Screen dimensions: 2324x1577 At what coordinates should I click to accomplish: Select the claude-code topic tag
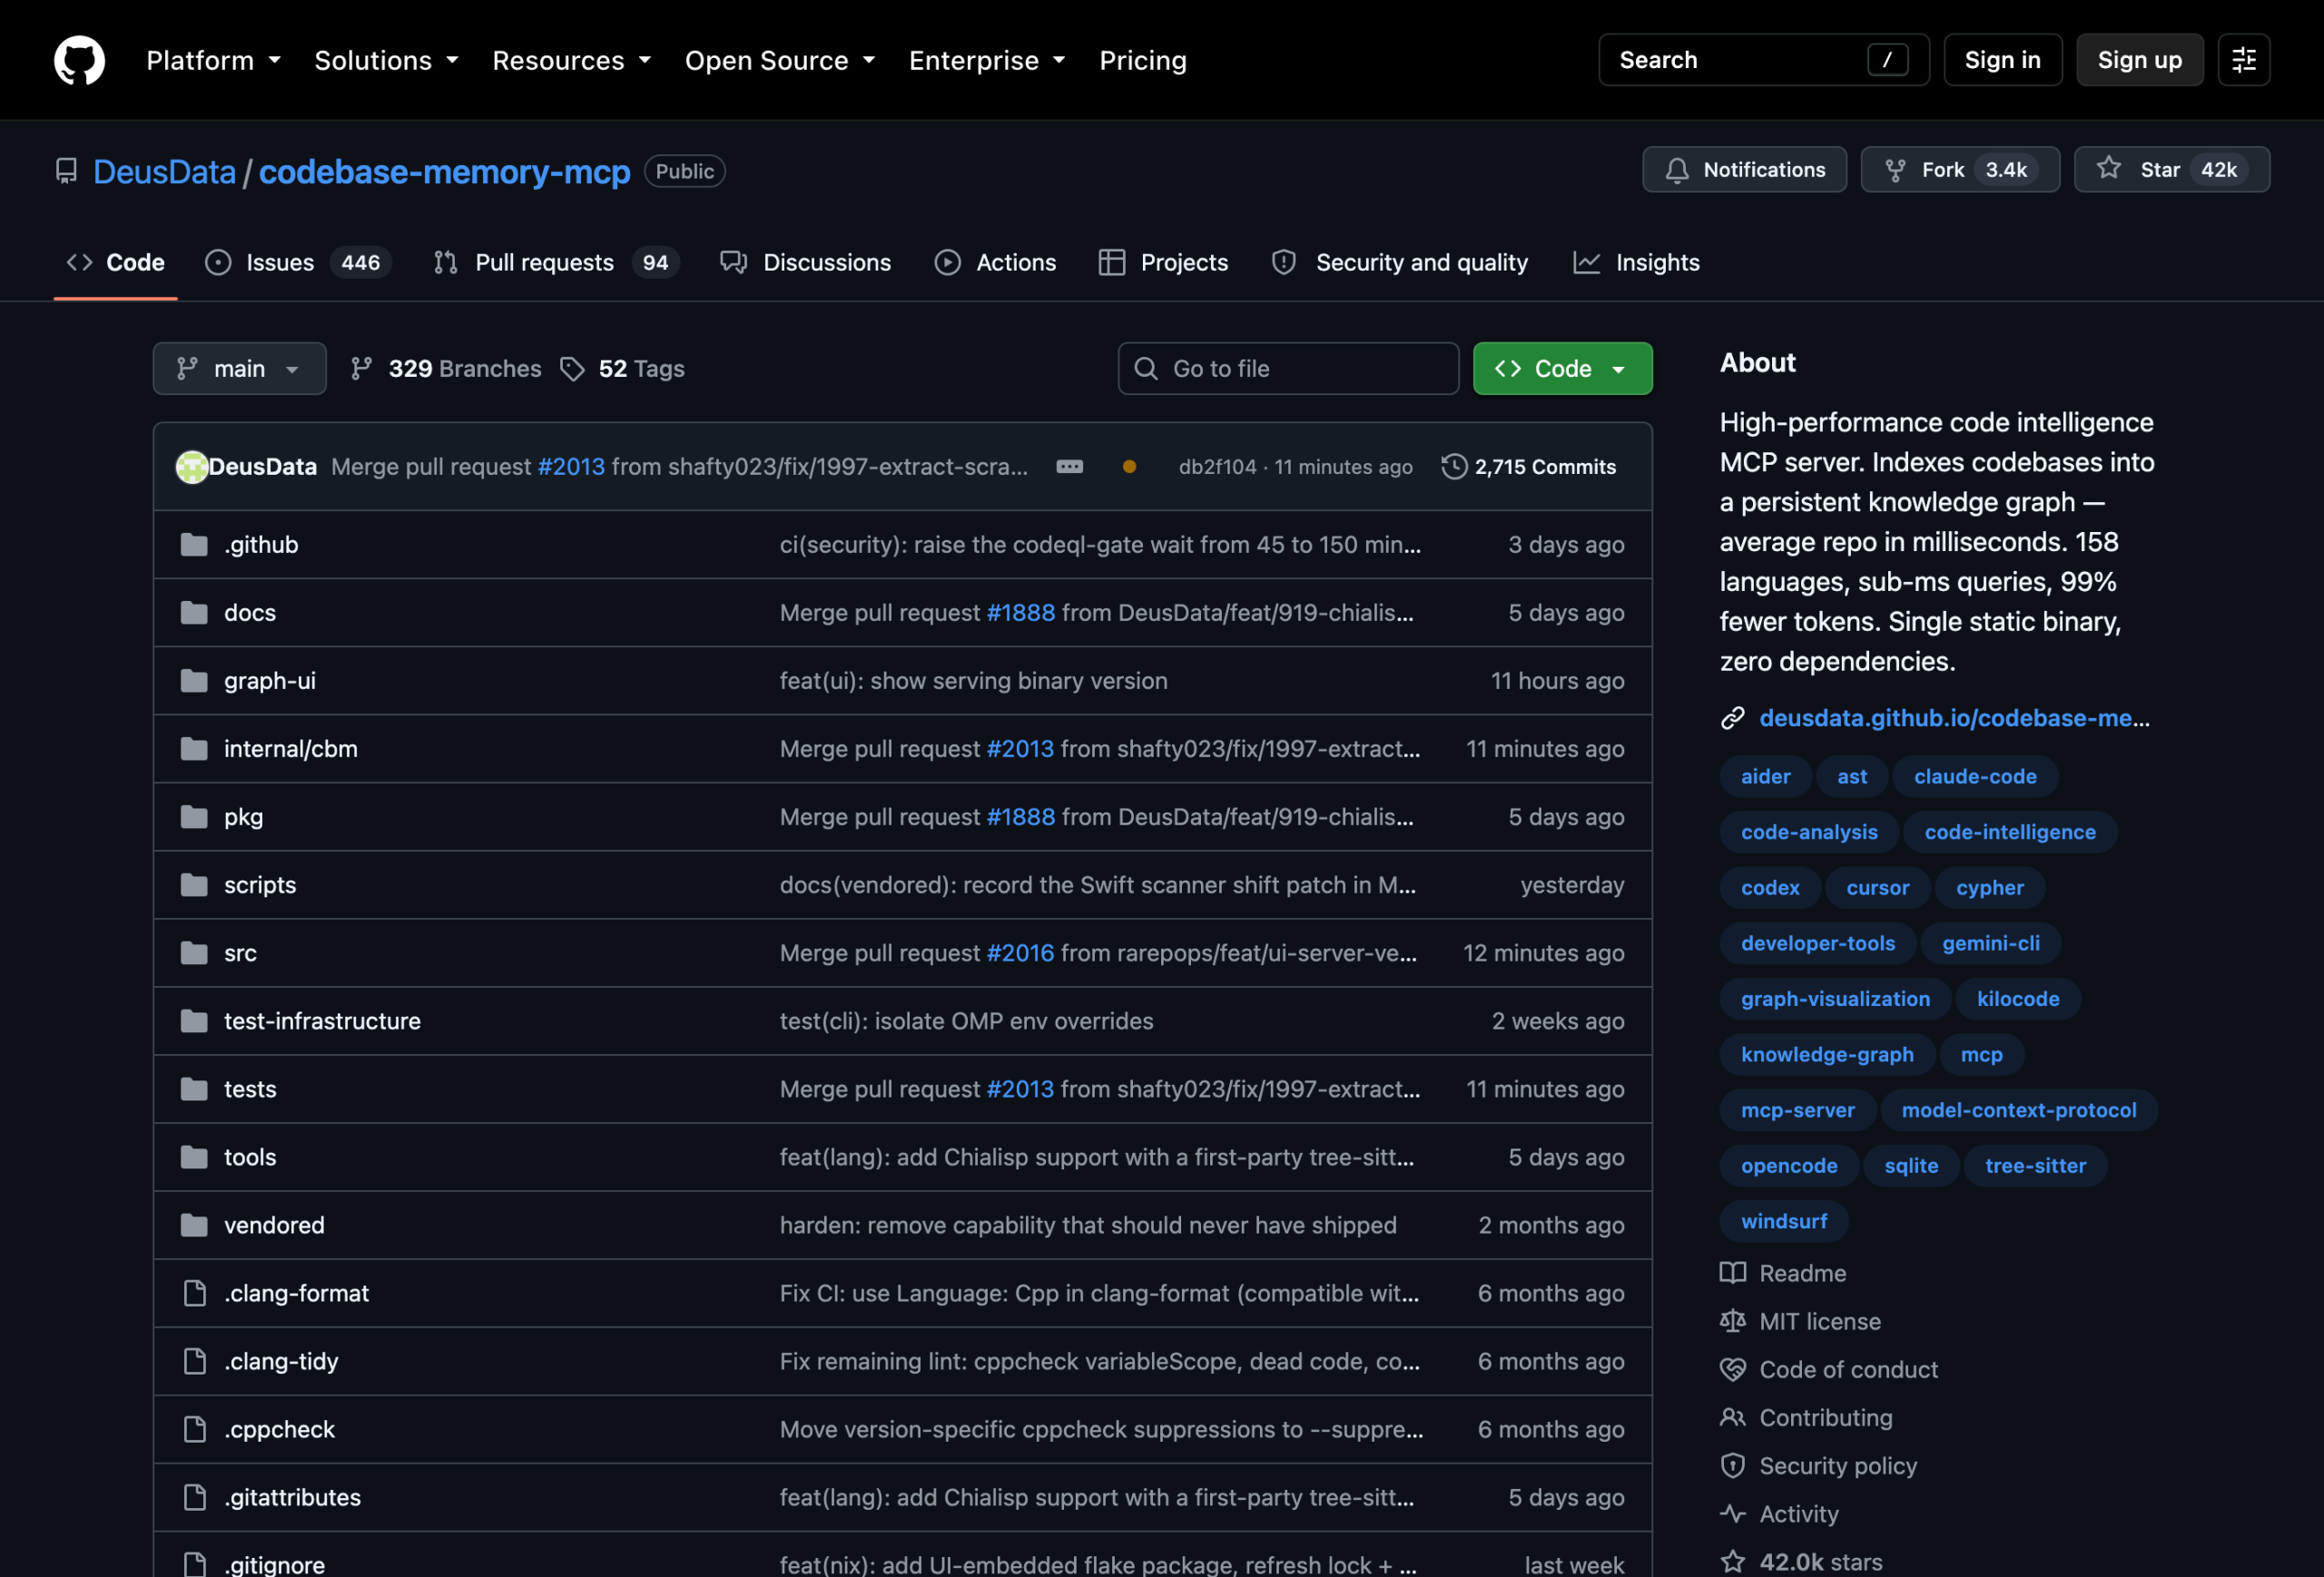click(1975, 777)
